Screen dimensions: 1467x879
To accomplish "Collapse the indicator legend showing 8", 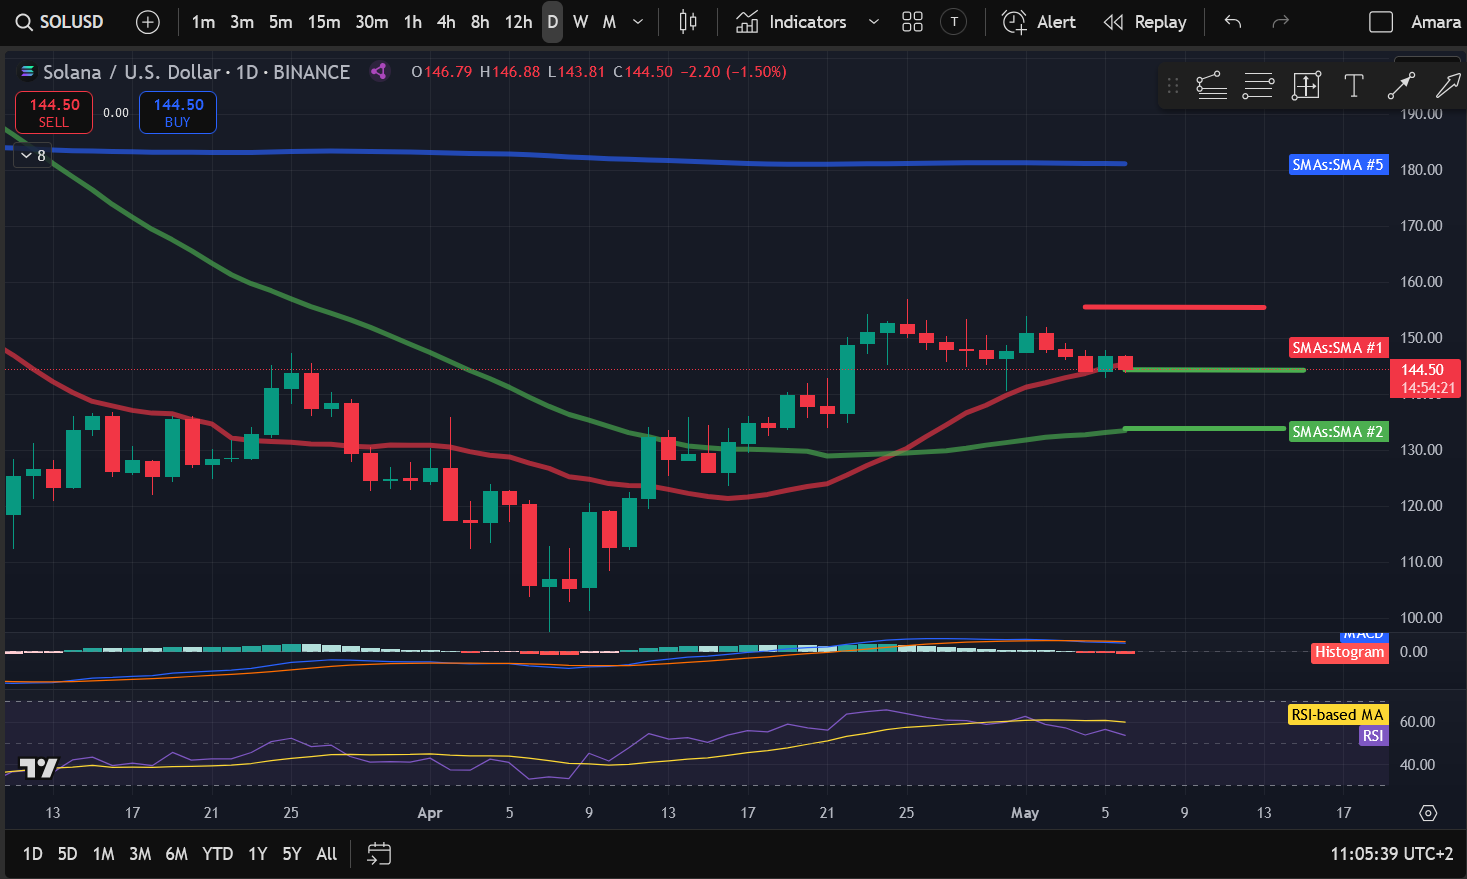I will (x=32, y=156).
